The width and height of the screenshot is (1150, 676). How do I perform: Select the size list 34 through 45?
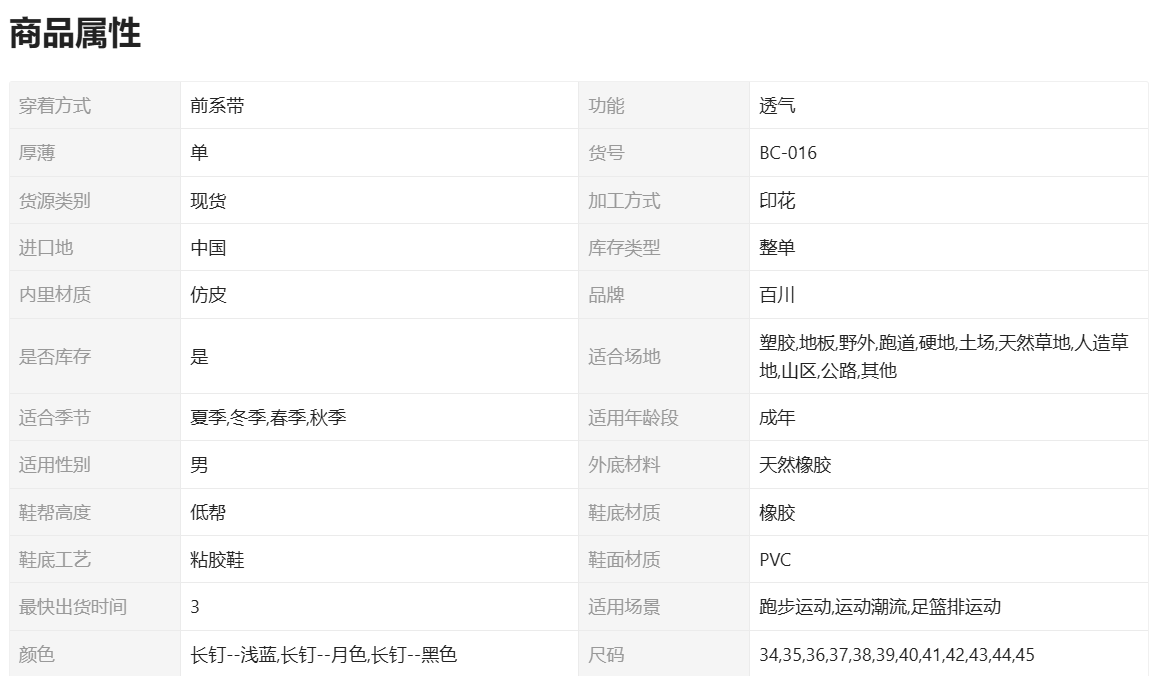(x=896, y=655)
